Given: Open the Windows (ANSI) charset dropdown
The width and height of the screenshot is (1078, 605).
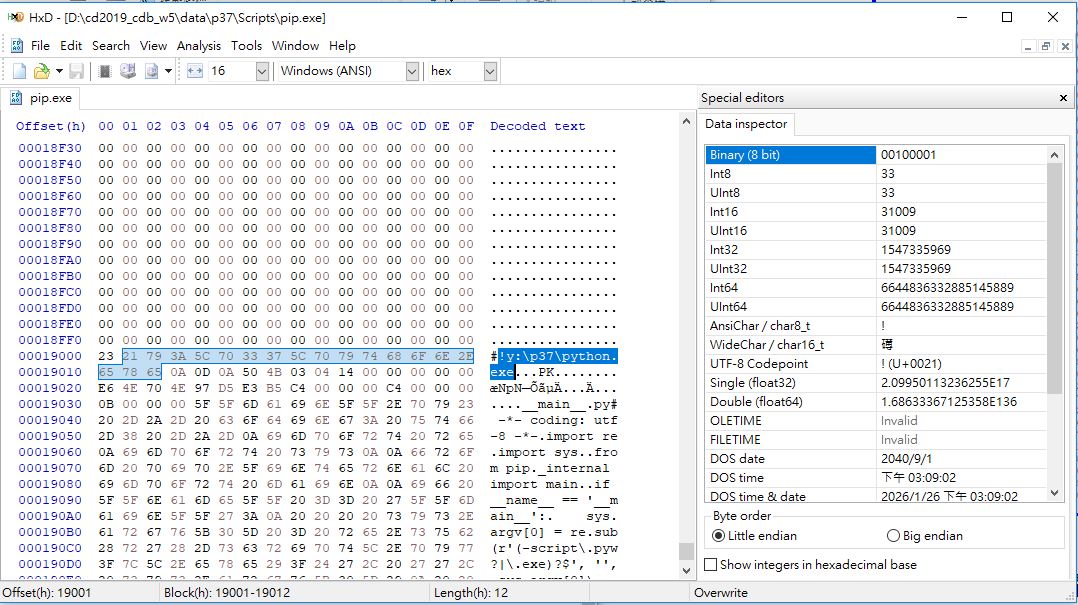Looking at the screenshot, I should [412, 71].
